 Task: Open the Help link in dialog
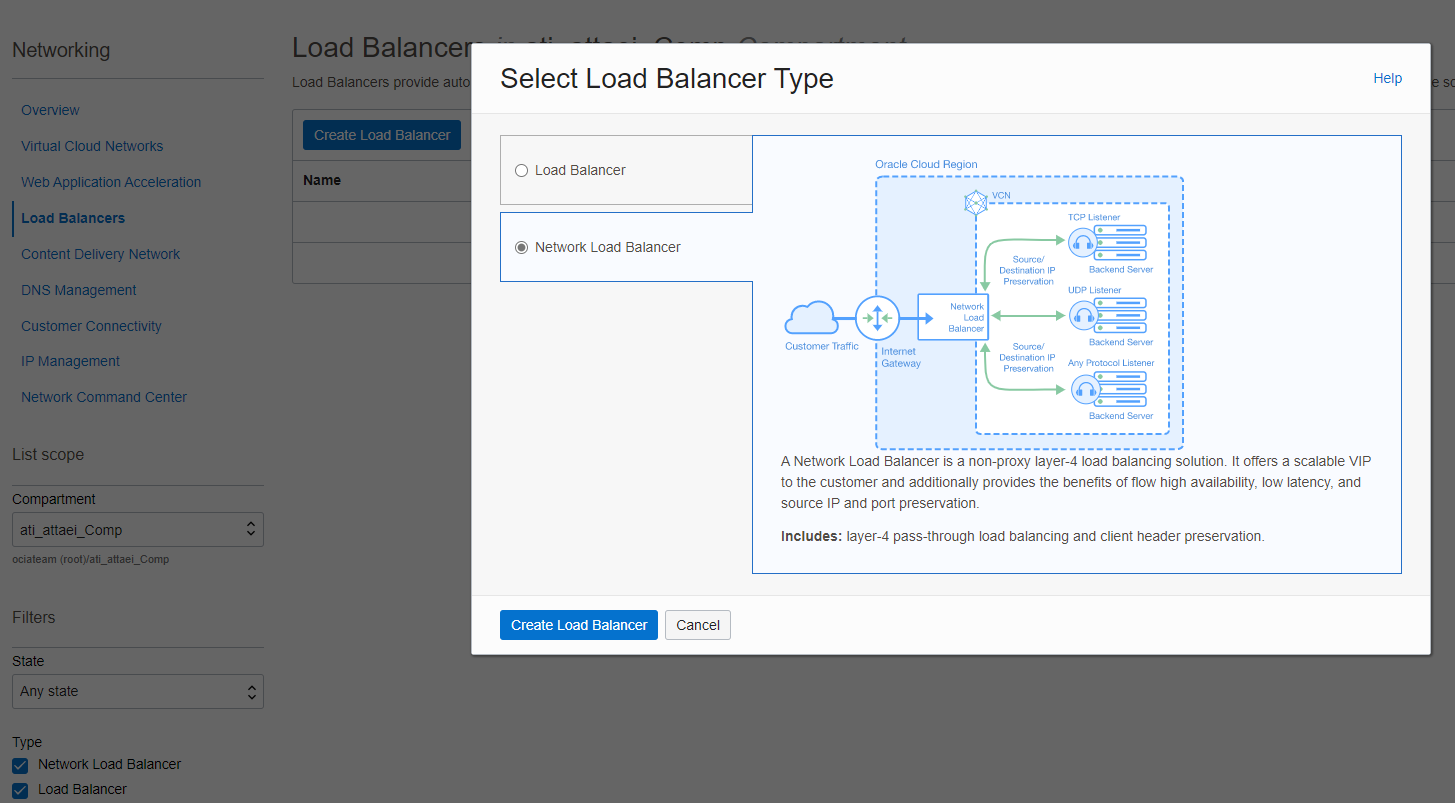coord(1387,78)
